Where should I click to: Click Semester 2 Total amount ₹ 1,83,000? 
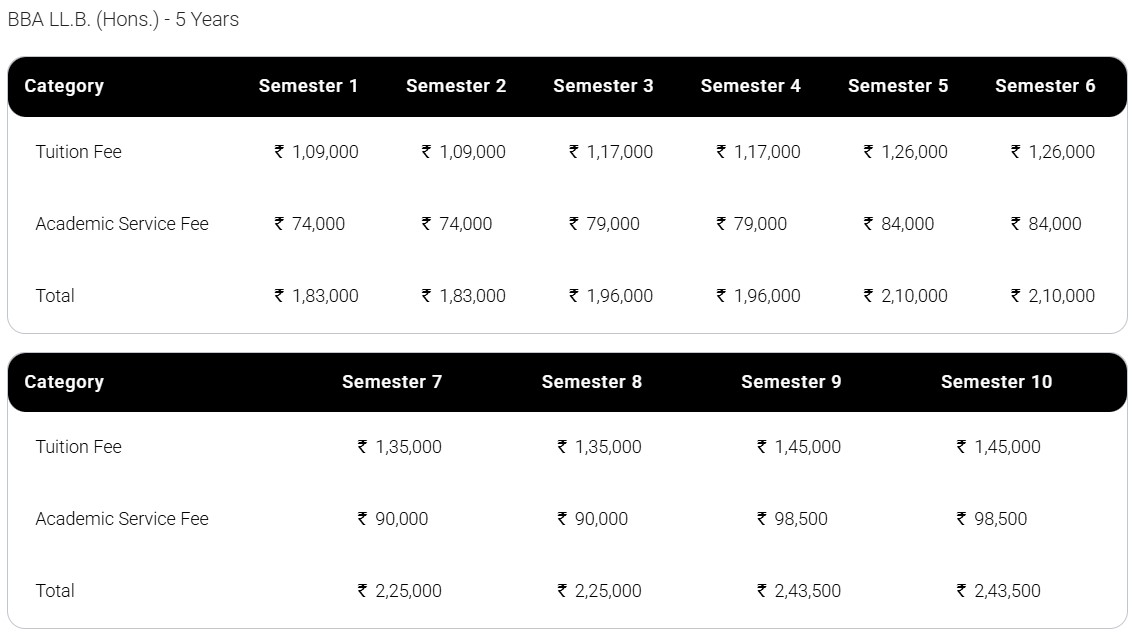pyautogui.click(x=463, y=296)
